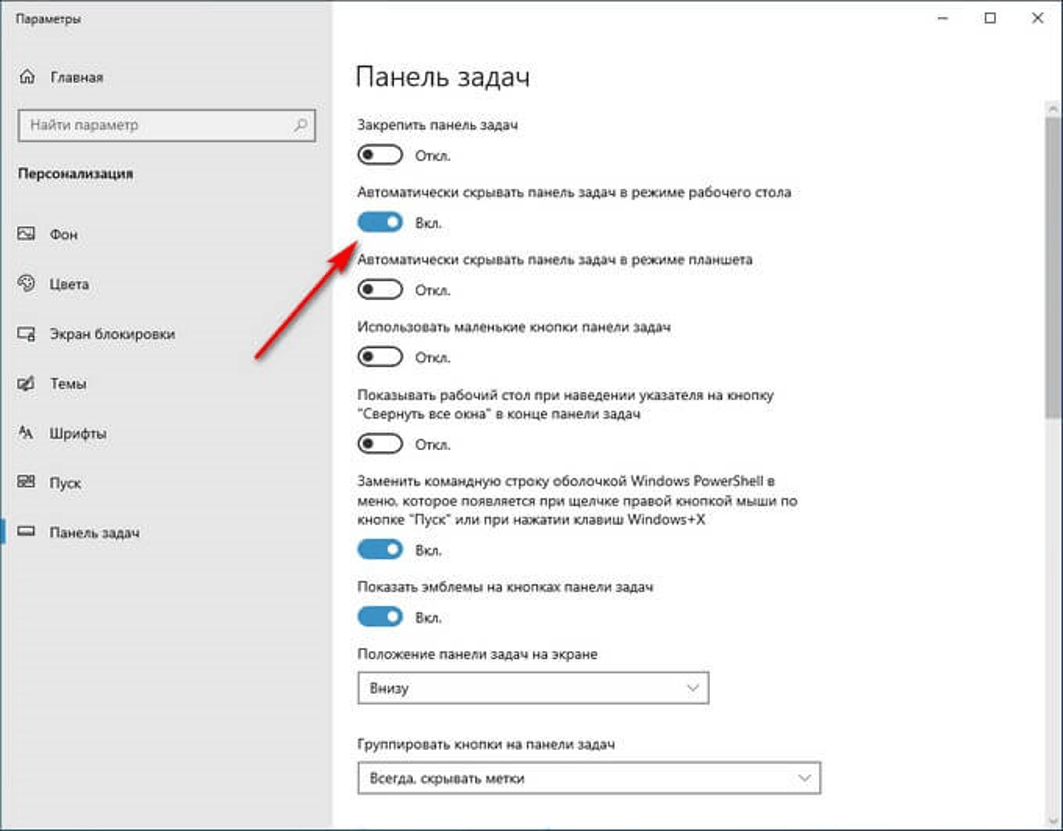Open the Панель задач sidebar section
This screenshot has height=831, width=1063.
pyautogui.click(x=94, y=533)
